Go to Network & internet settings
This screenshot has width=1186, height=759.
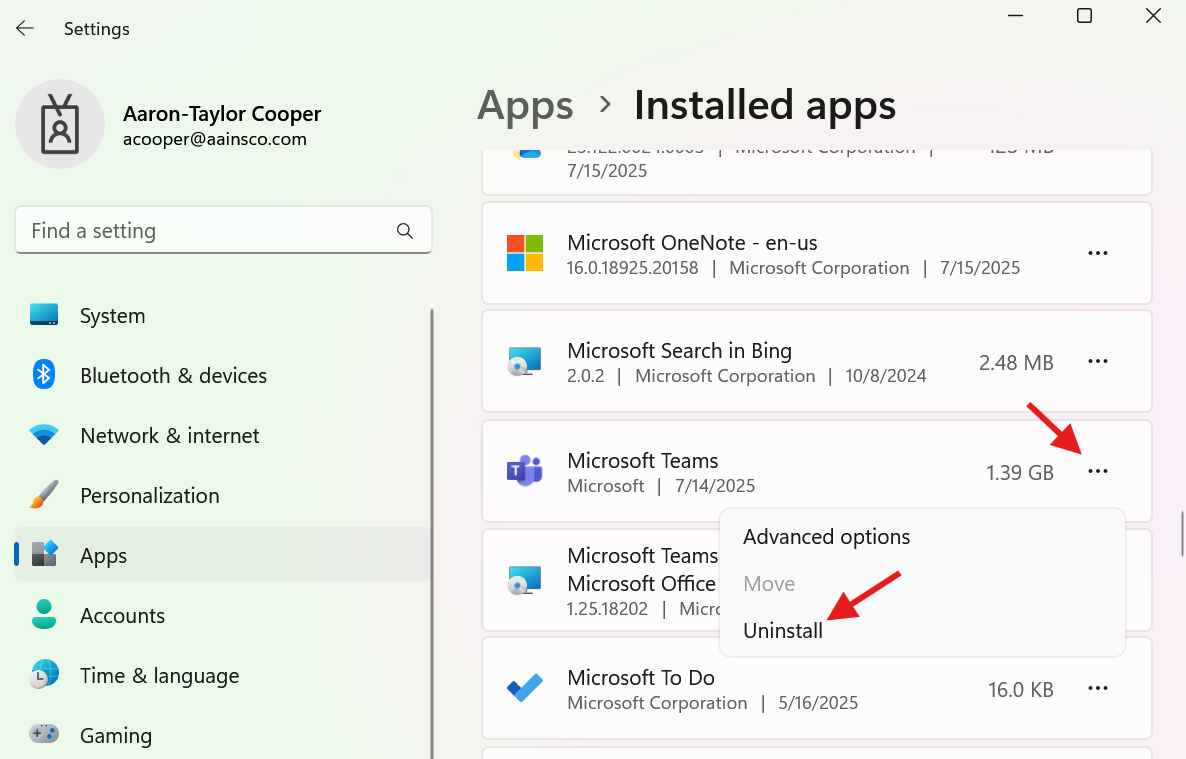pyautogui.click(x=169, y=436)
